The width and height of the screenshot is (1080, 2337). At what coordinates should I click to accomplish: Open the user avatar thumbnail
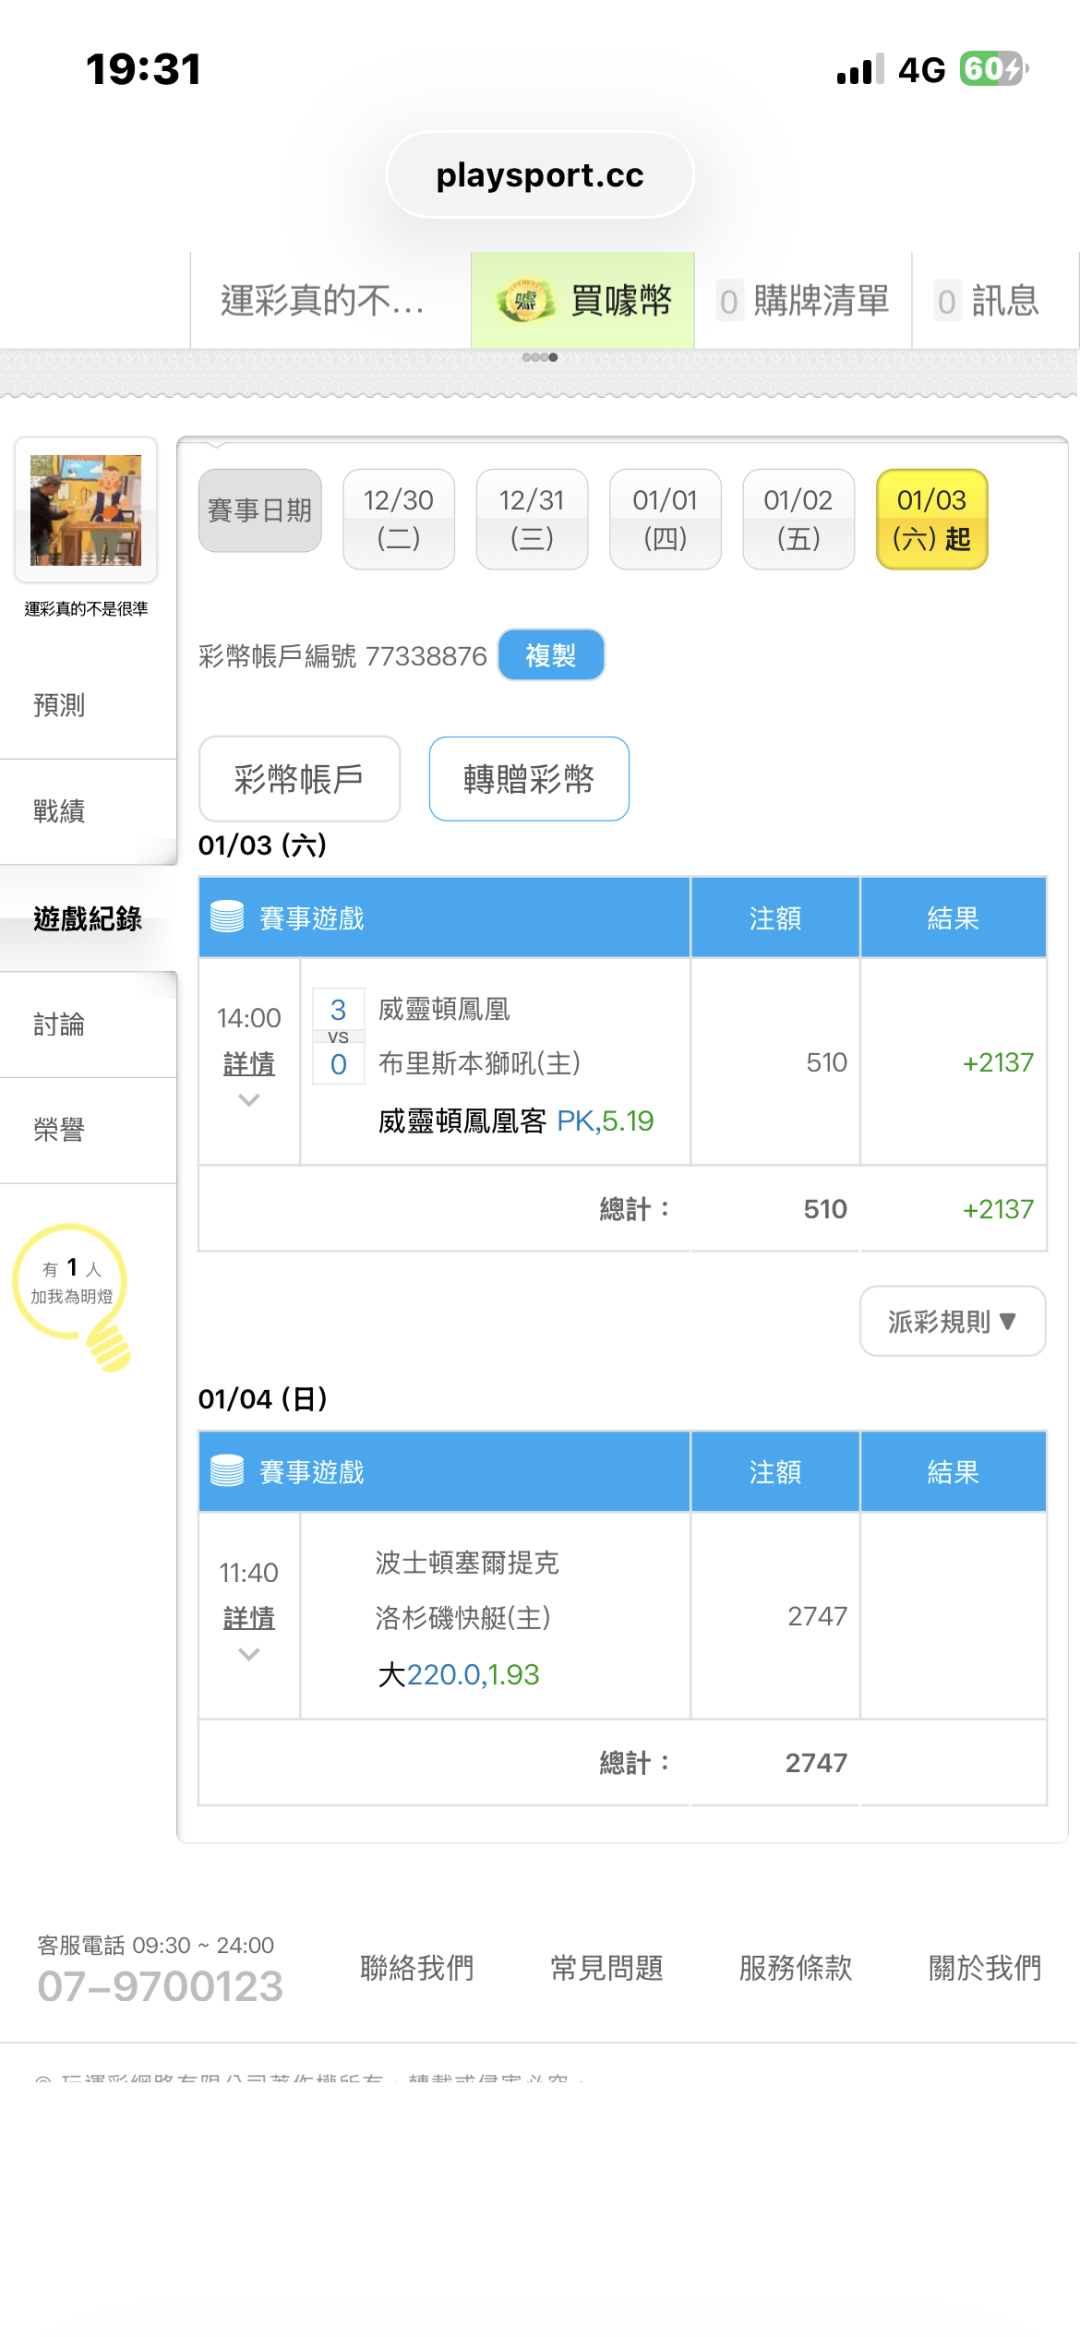(86, 510)
